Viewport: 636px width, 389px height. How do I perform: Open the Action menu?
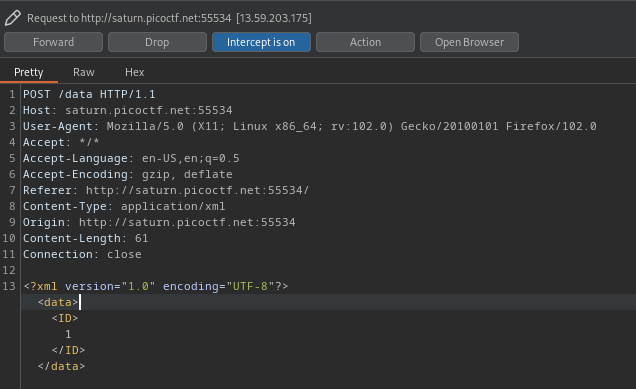point(365,42)
